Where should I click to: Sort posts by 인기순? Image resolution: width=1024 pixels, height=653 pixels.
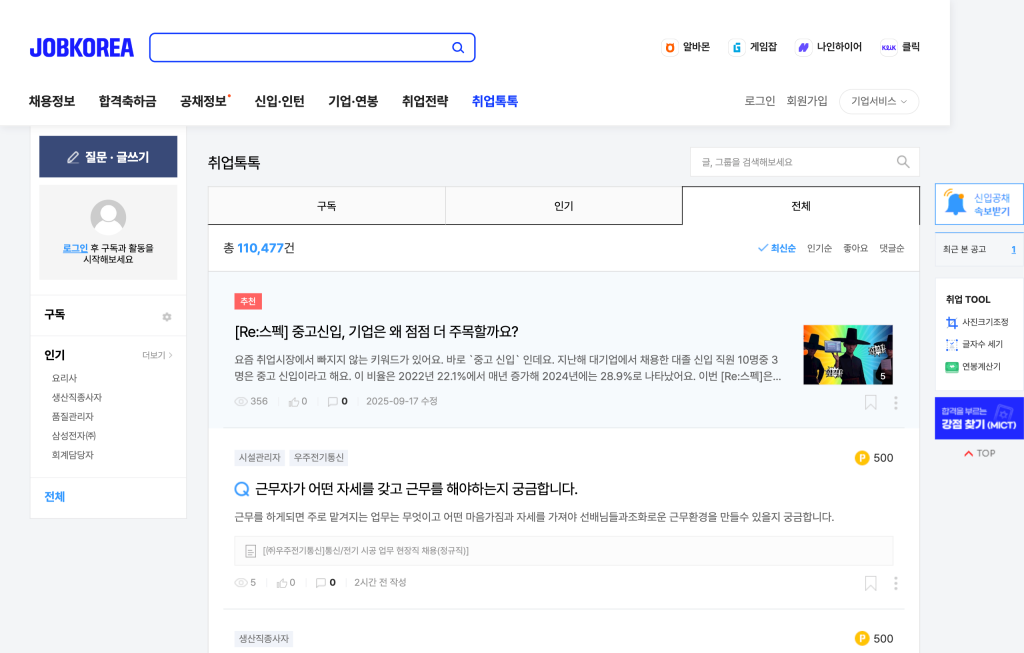(x=819, y=248)
